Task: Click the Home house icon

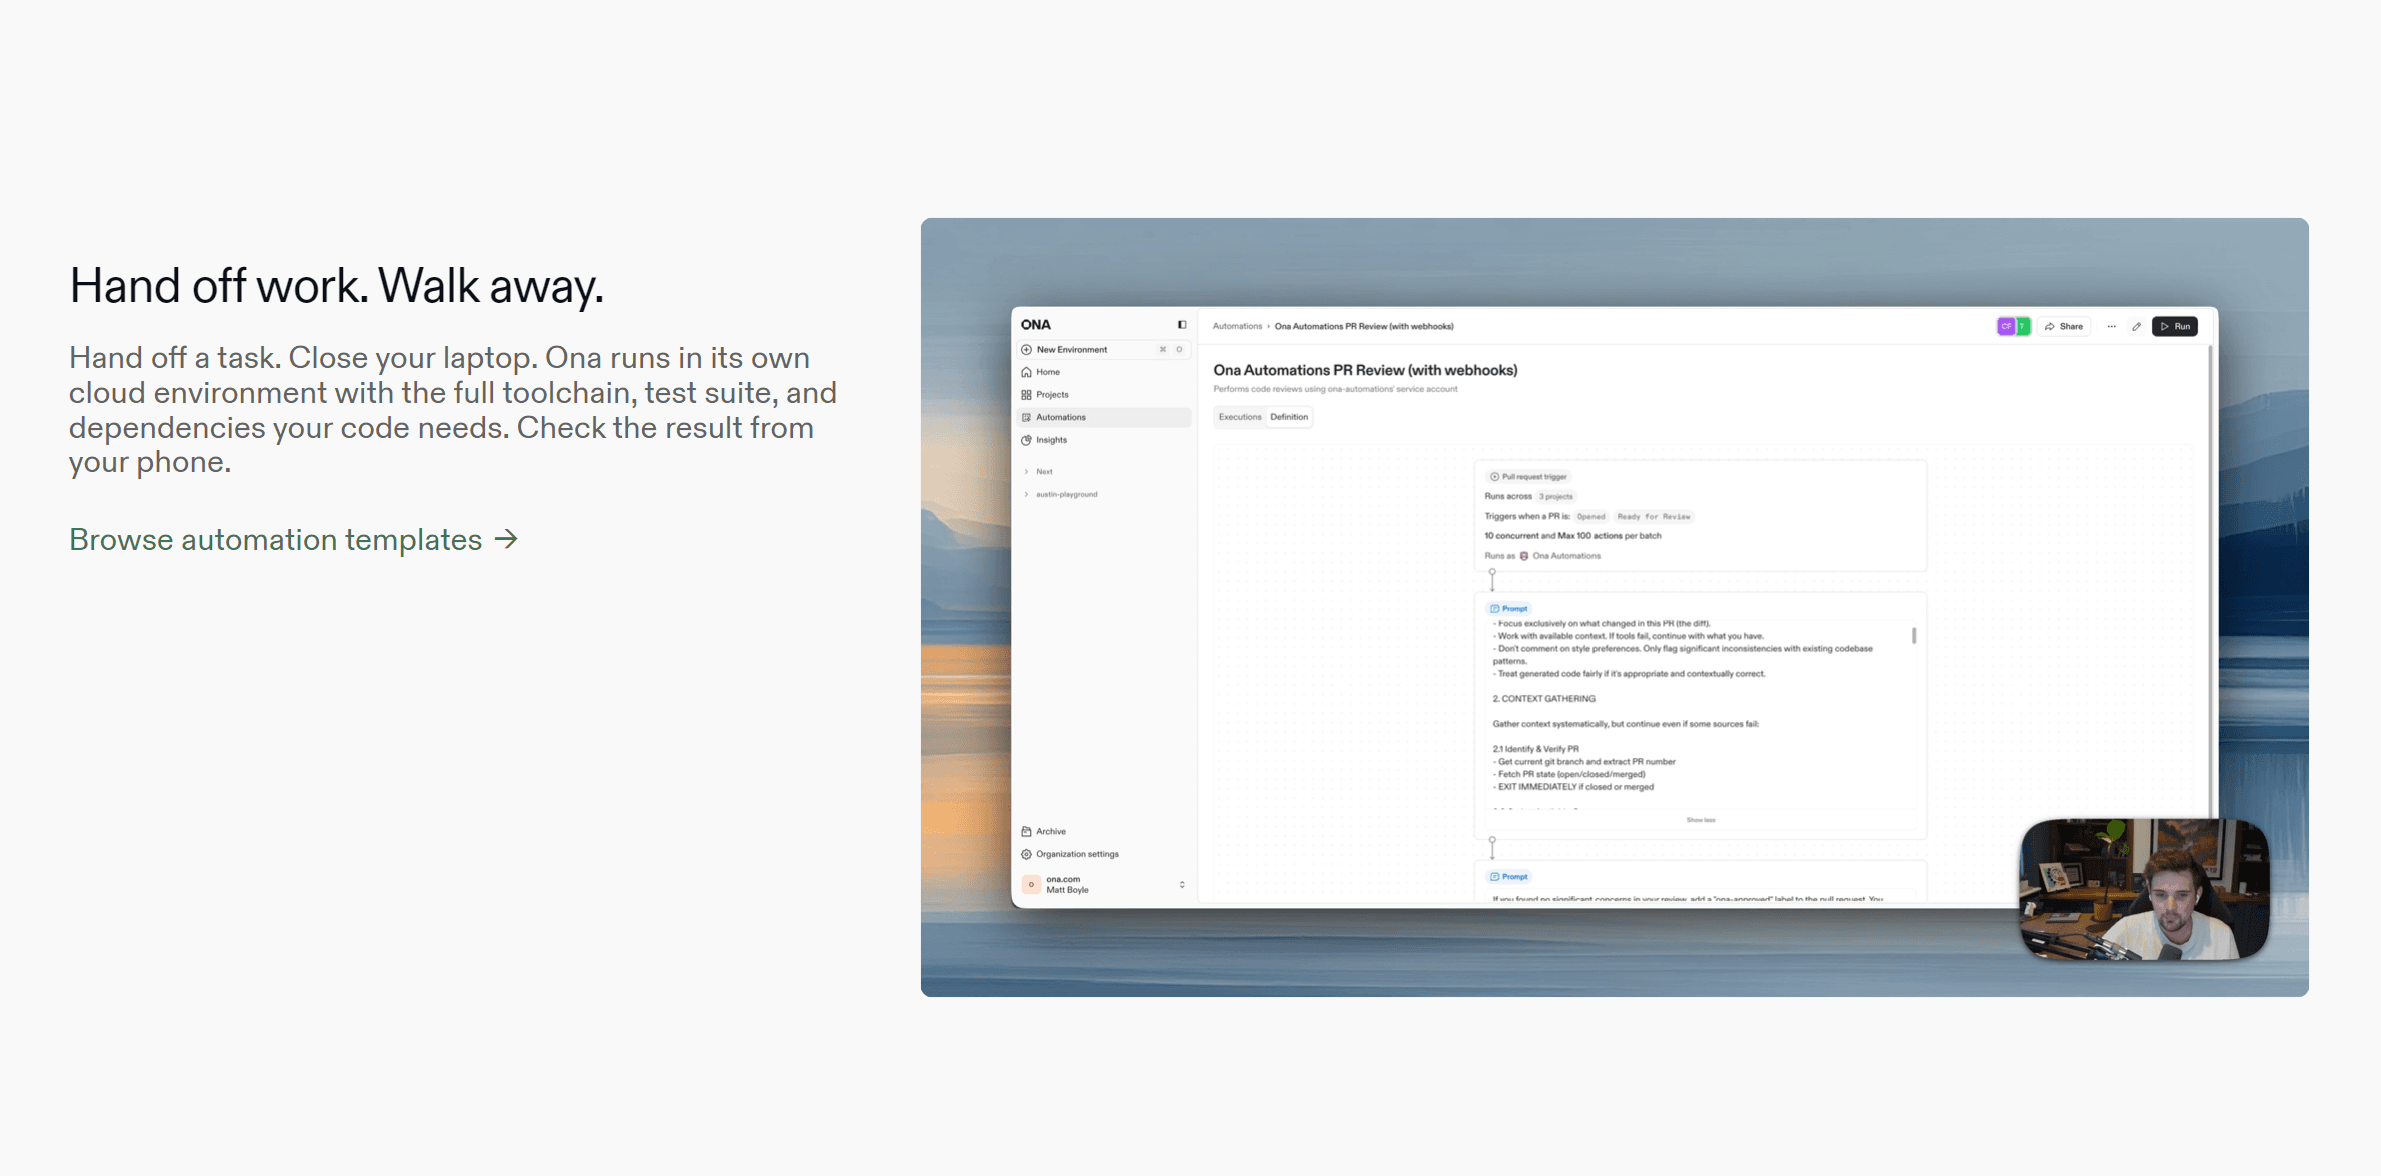Action: coord(1026,372)
